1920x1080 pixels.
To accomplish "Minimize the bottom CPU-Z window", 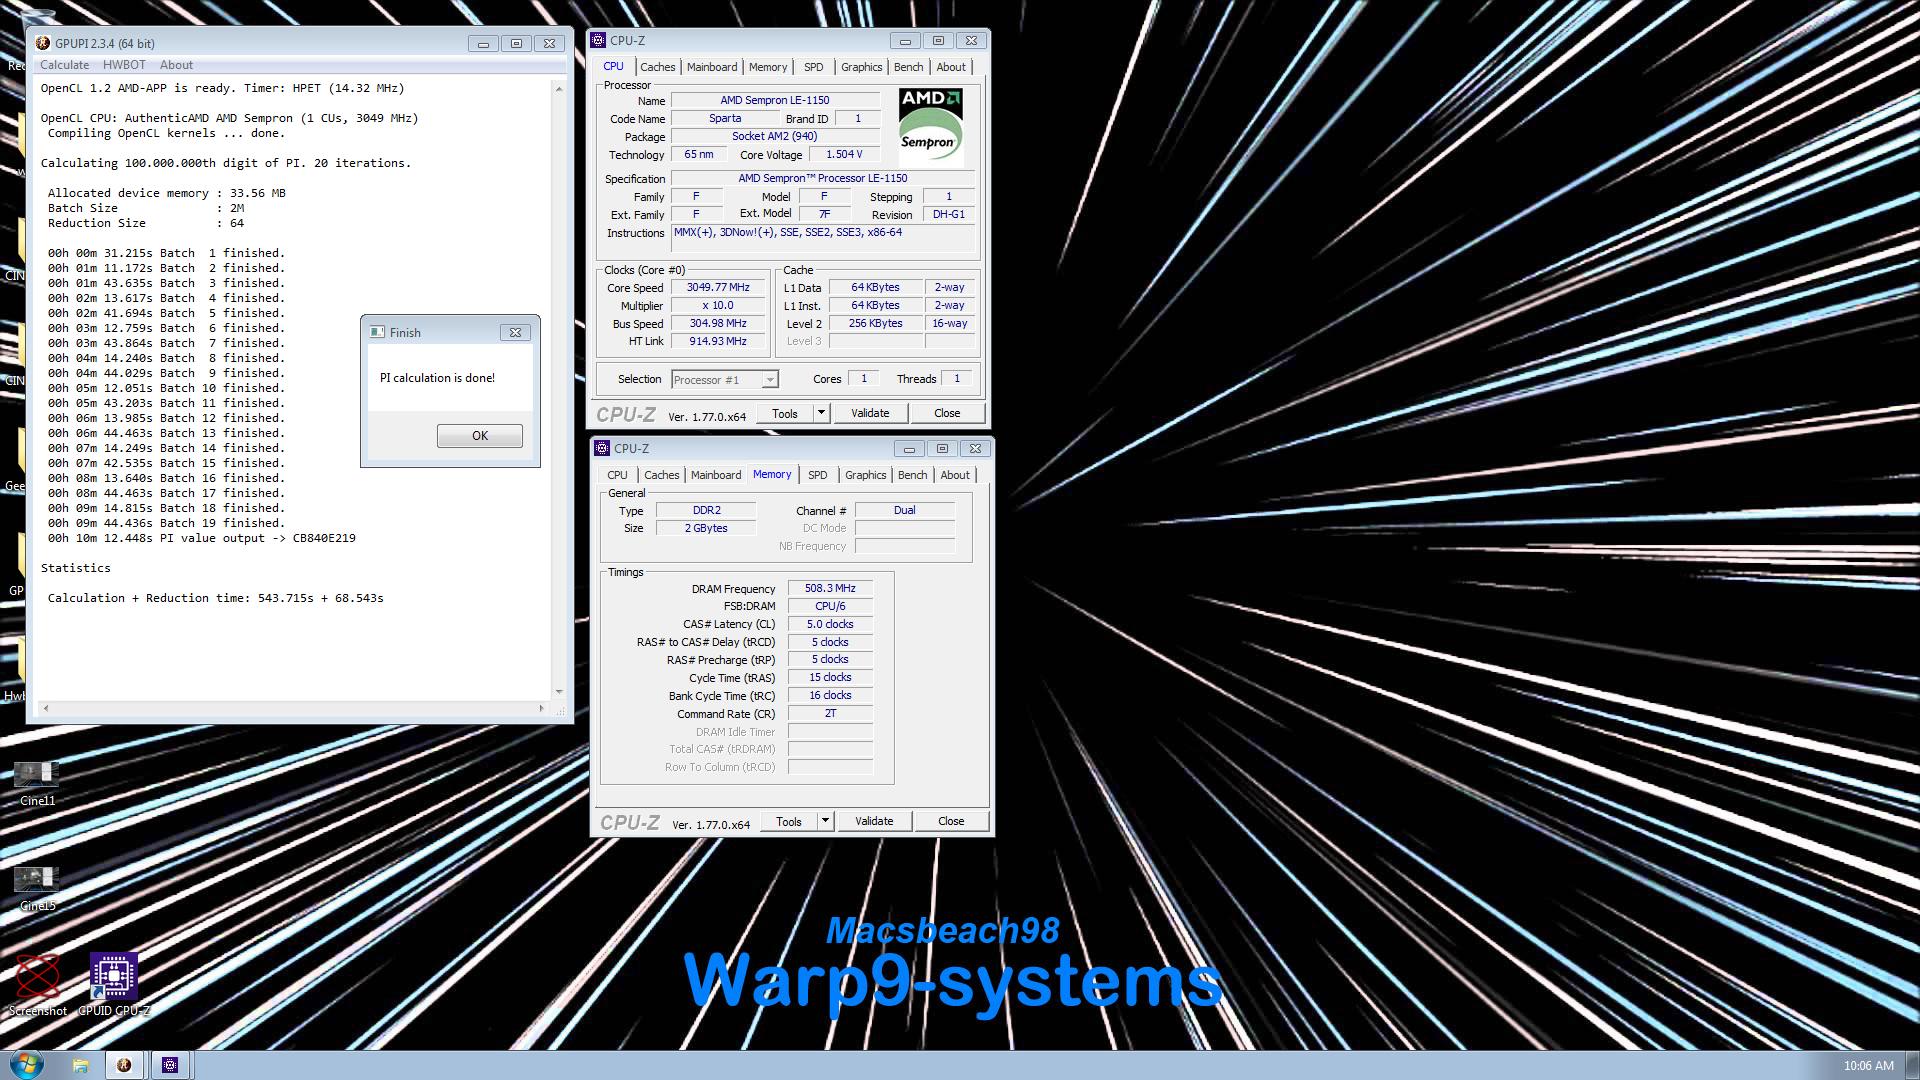I will coord(909,449).
